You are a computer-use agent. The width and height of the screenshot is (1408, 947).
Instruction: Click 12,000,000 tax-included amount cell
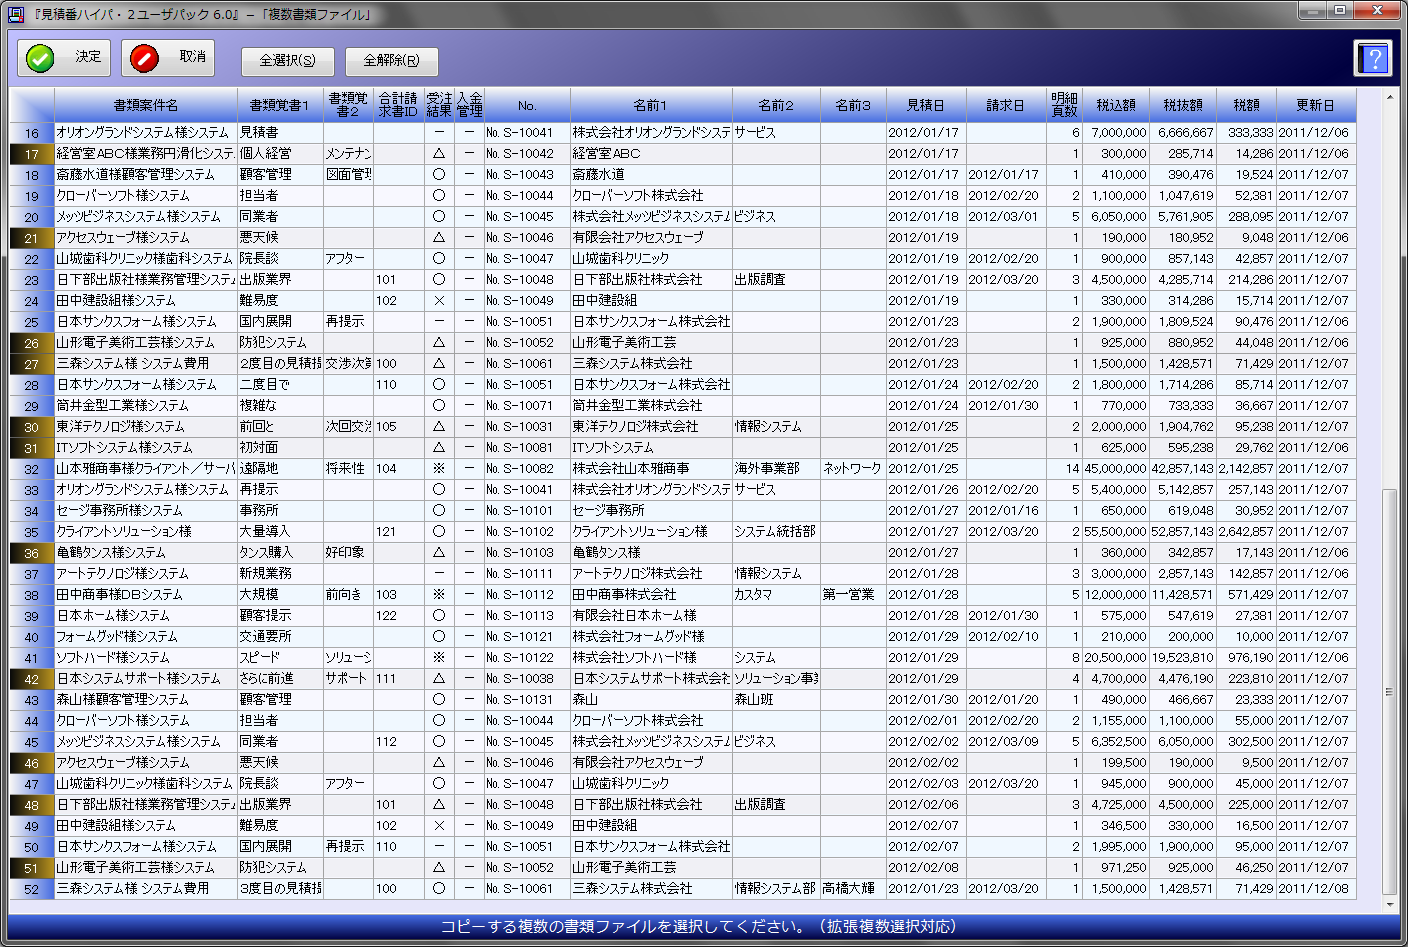1116,595
